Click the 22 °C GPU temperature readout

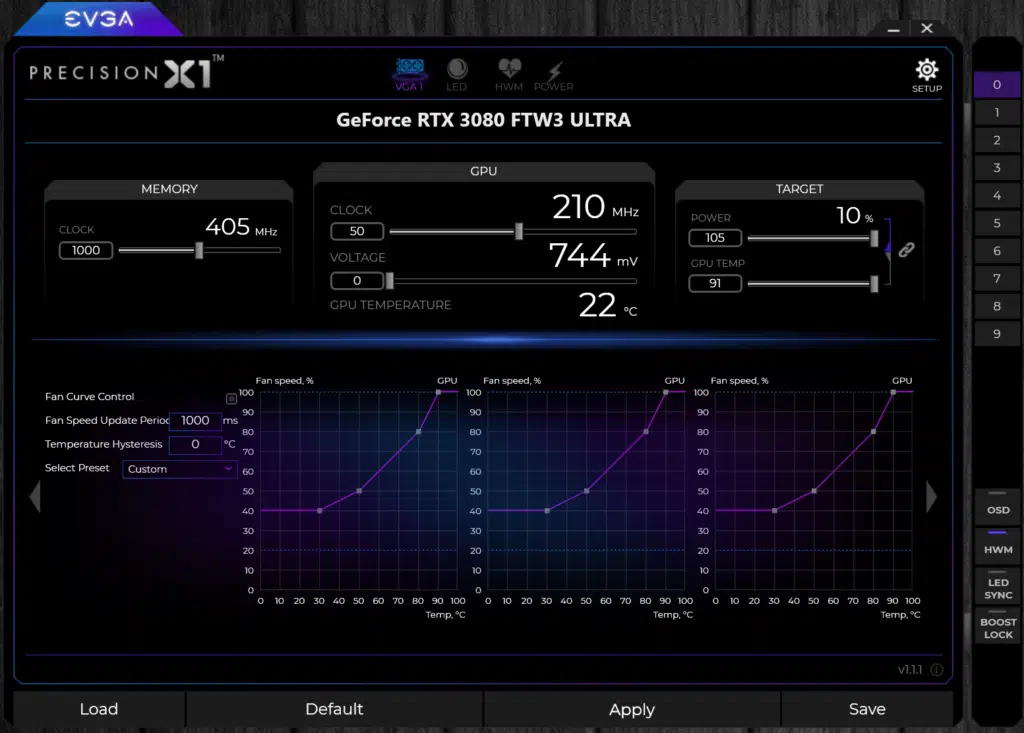click(607, 306)
